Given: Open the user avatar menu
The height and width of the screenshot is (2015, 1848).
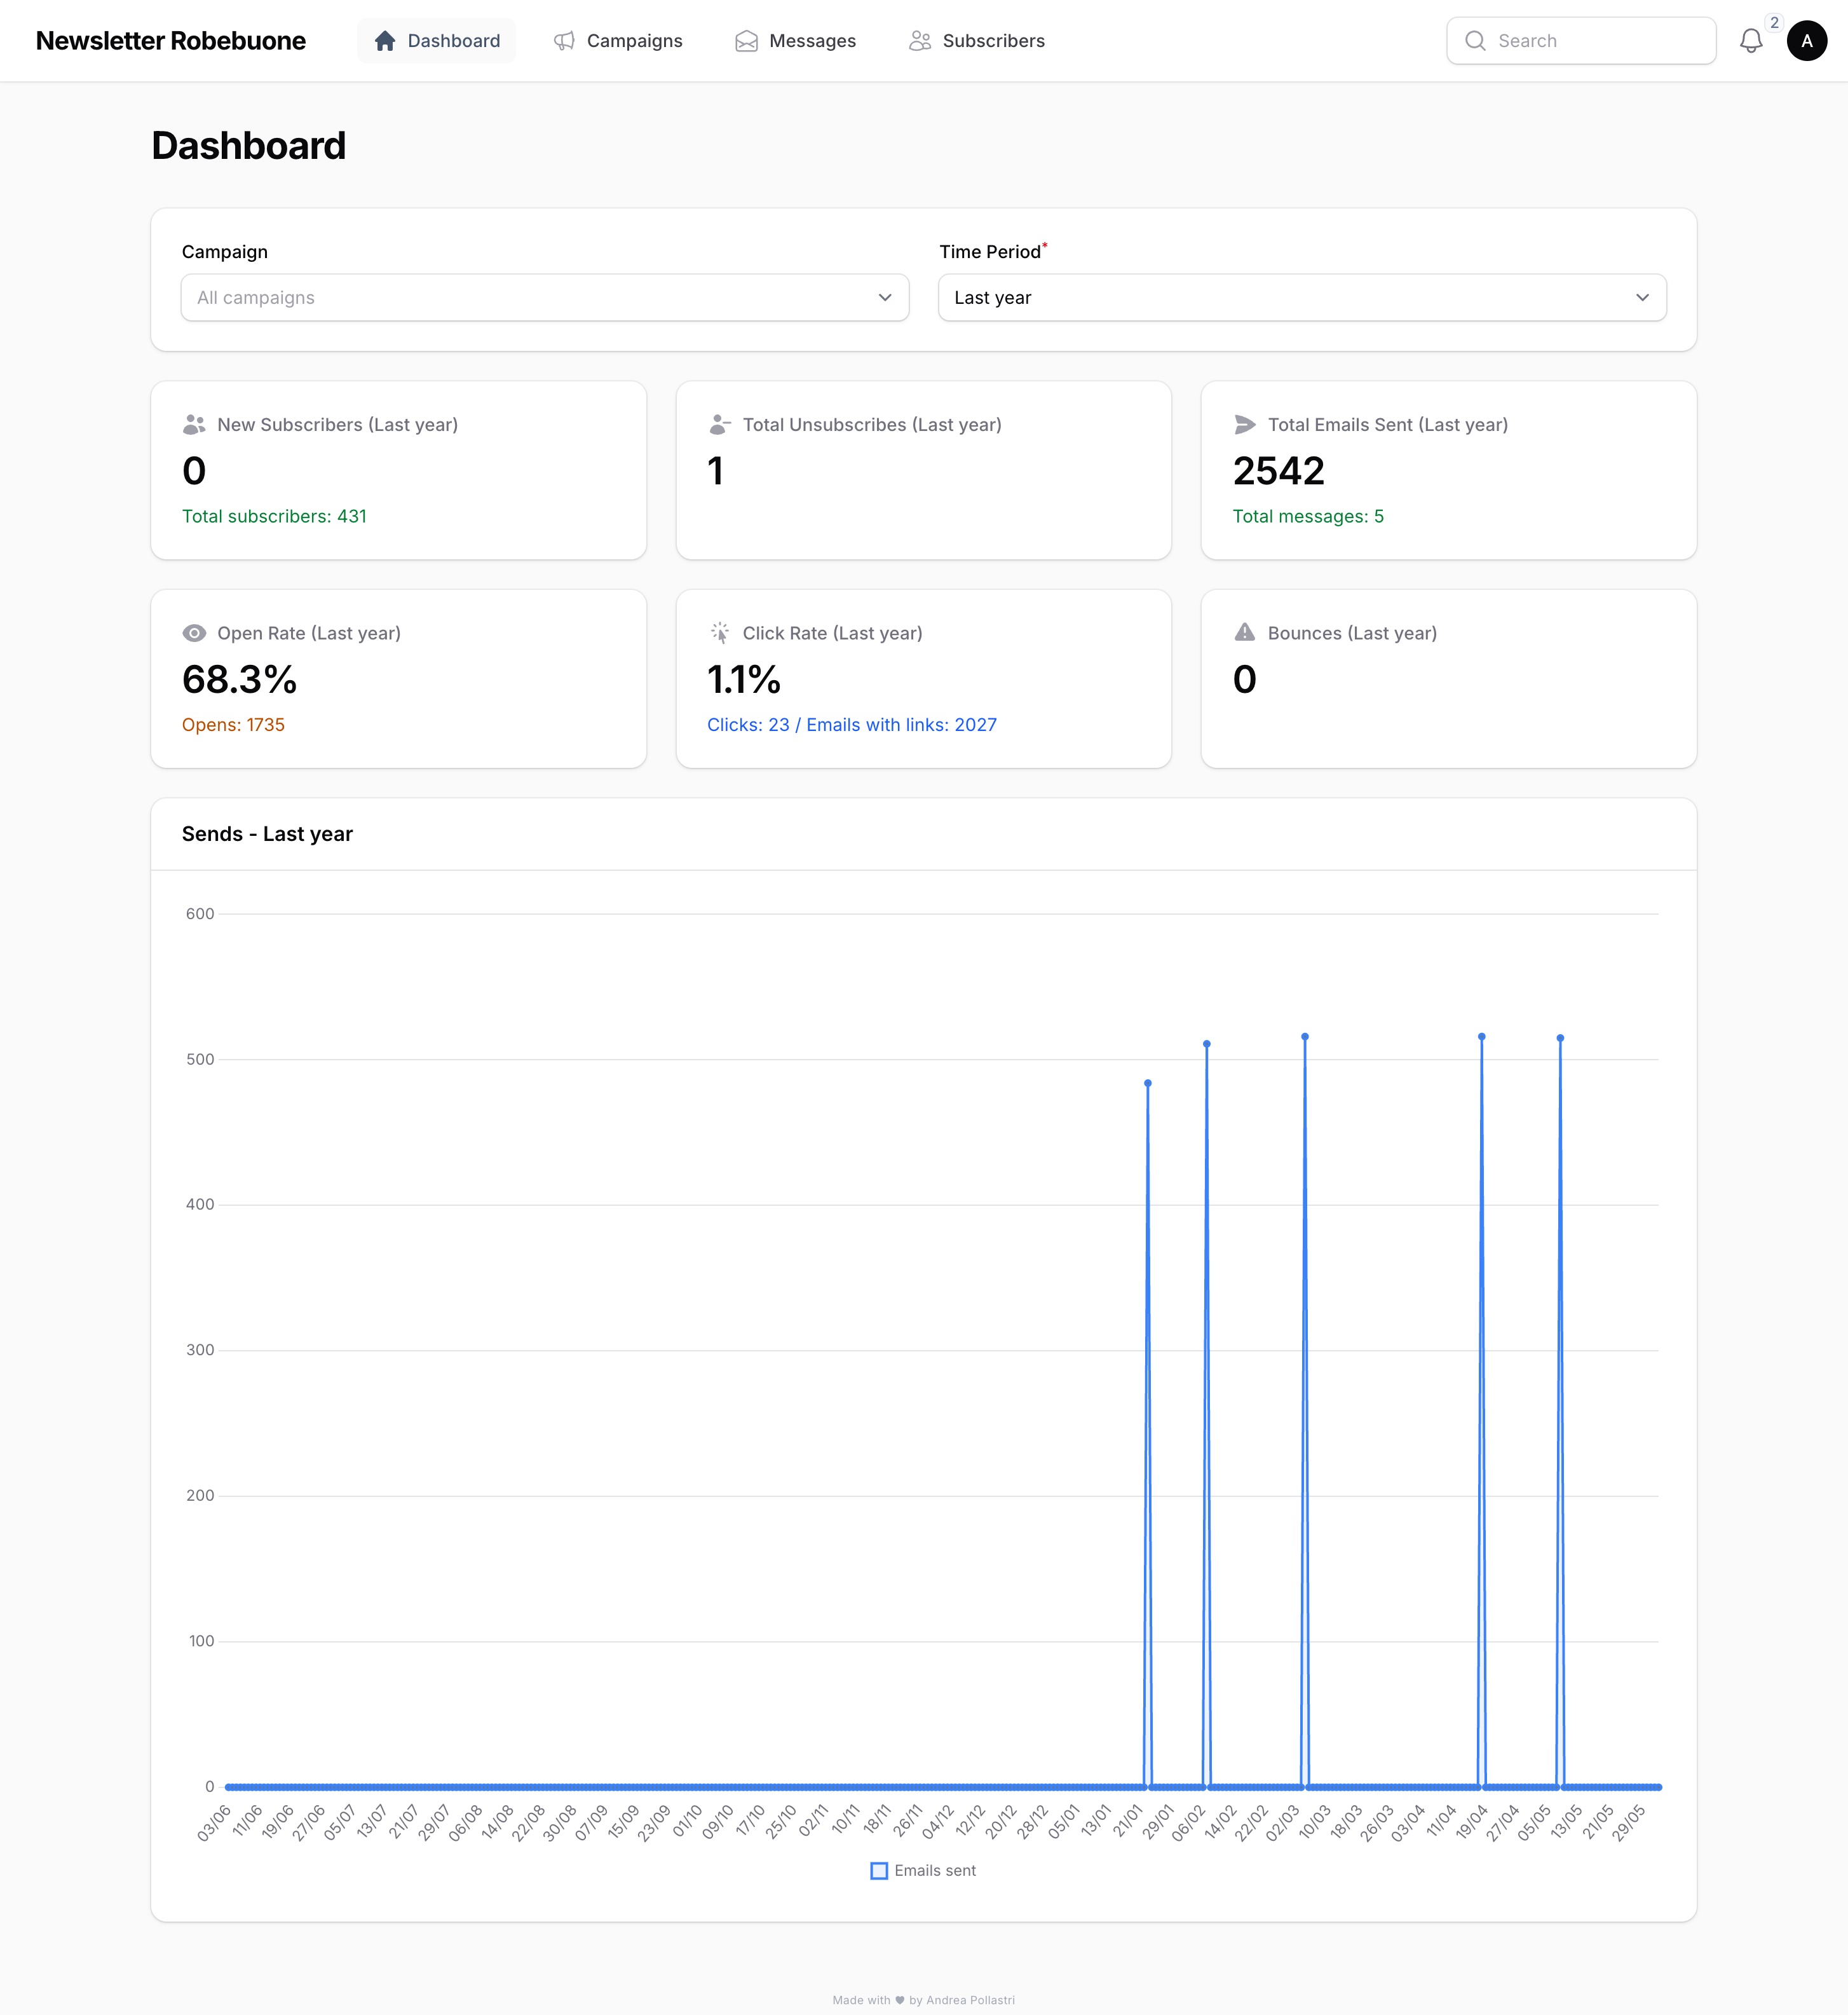Looking at the screenshot, I should point(1807,41).
